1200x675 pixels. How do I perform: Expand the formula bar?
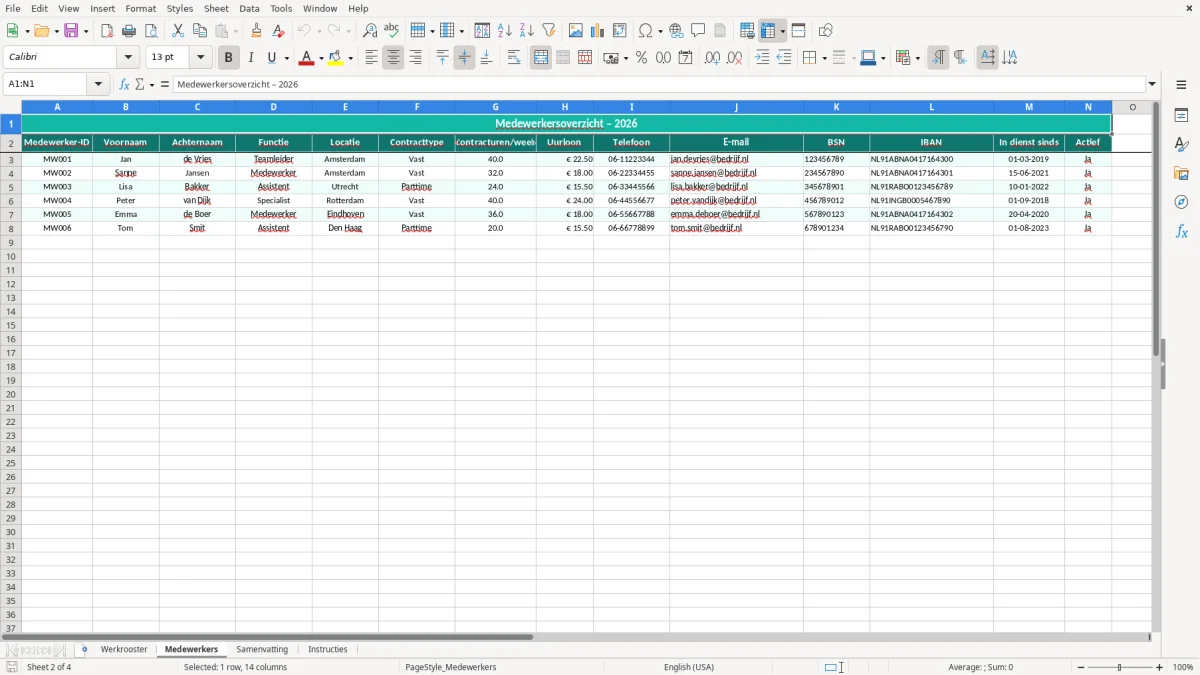[x=1153, y=85]
